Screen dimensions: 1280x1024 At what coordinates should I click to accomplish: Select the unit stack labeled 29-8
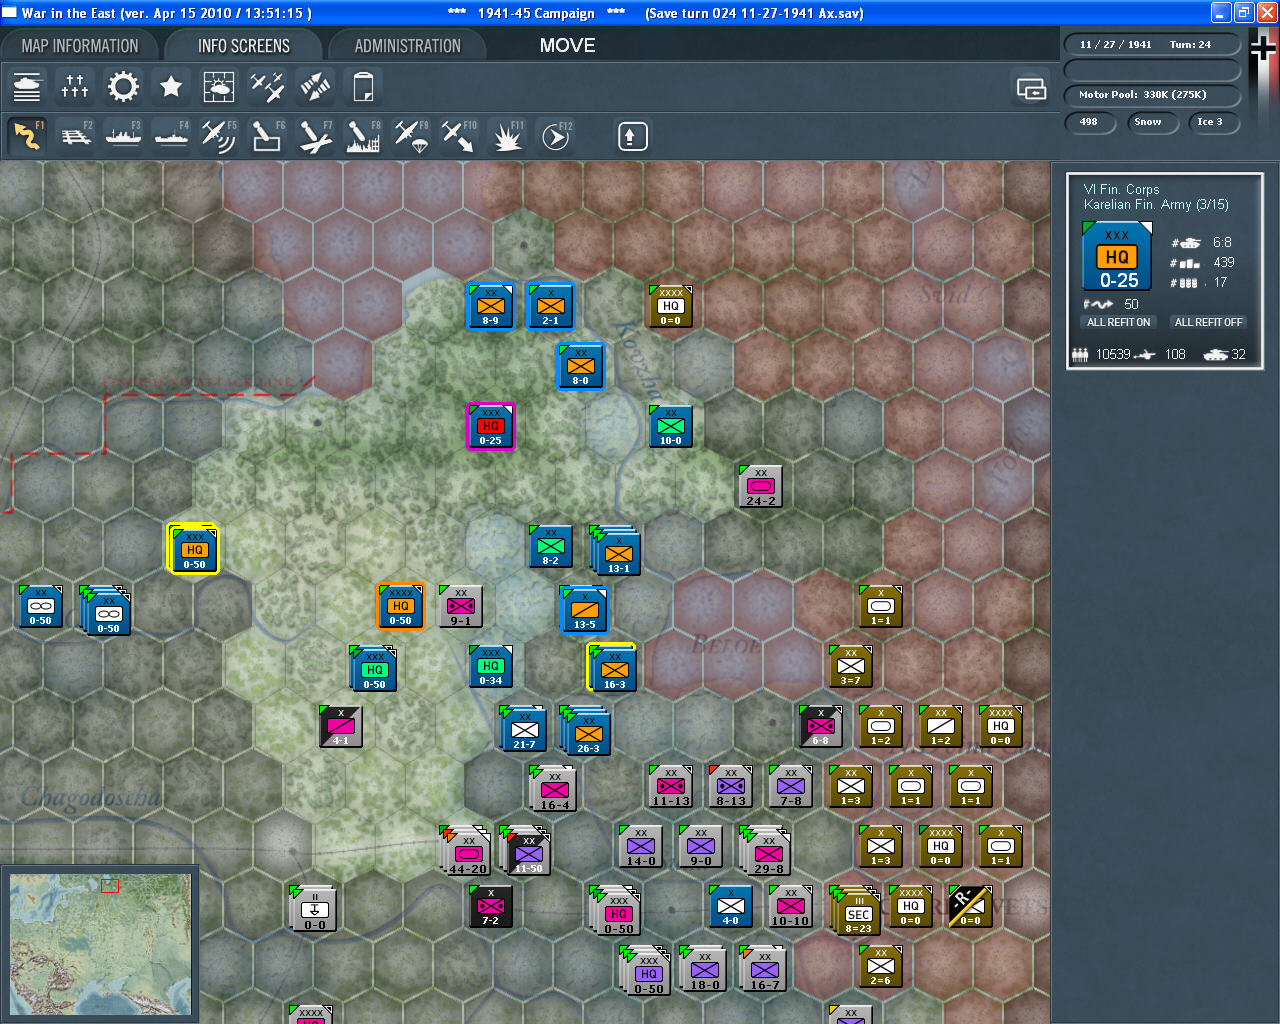pyautogui.click(x=767, y=851)
